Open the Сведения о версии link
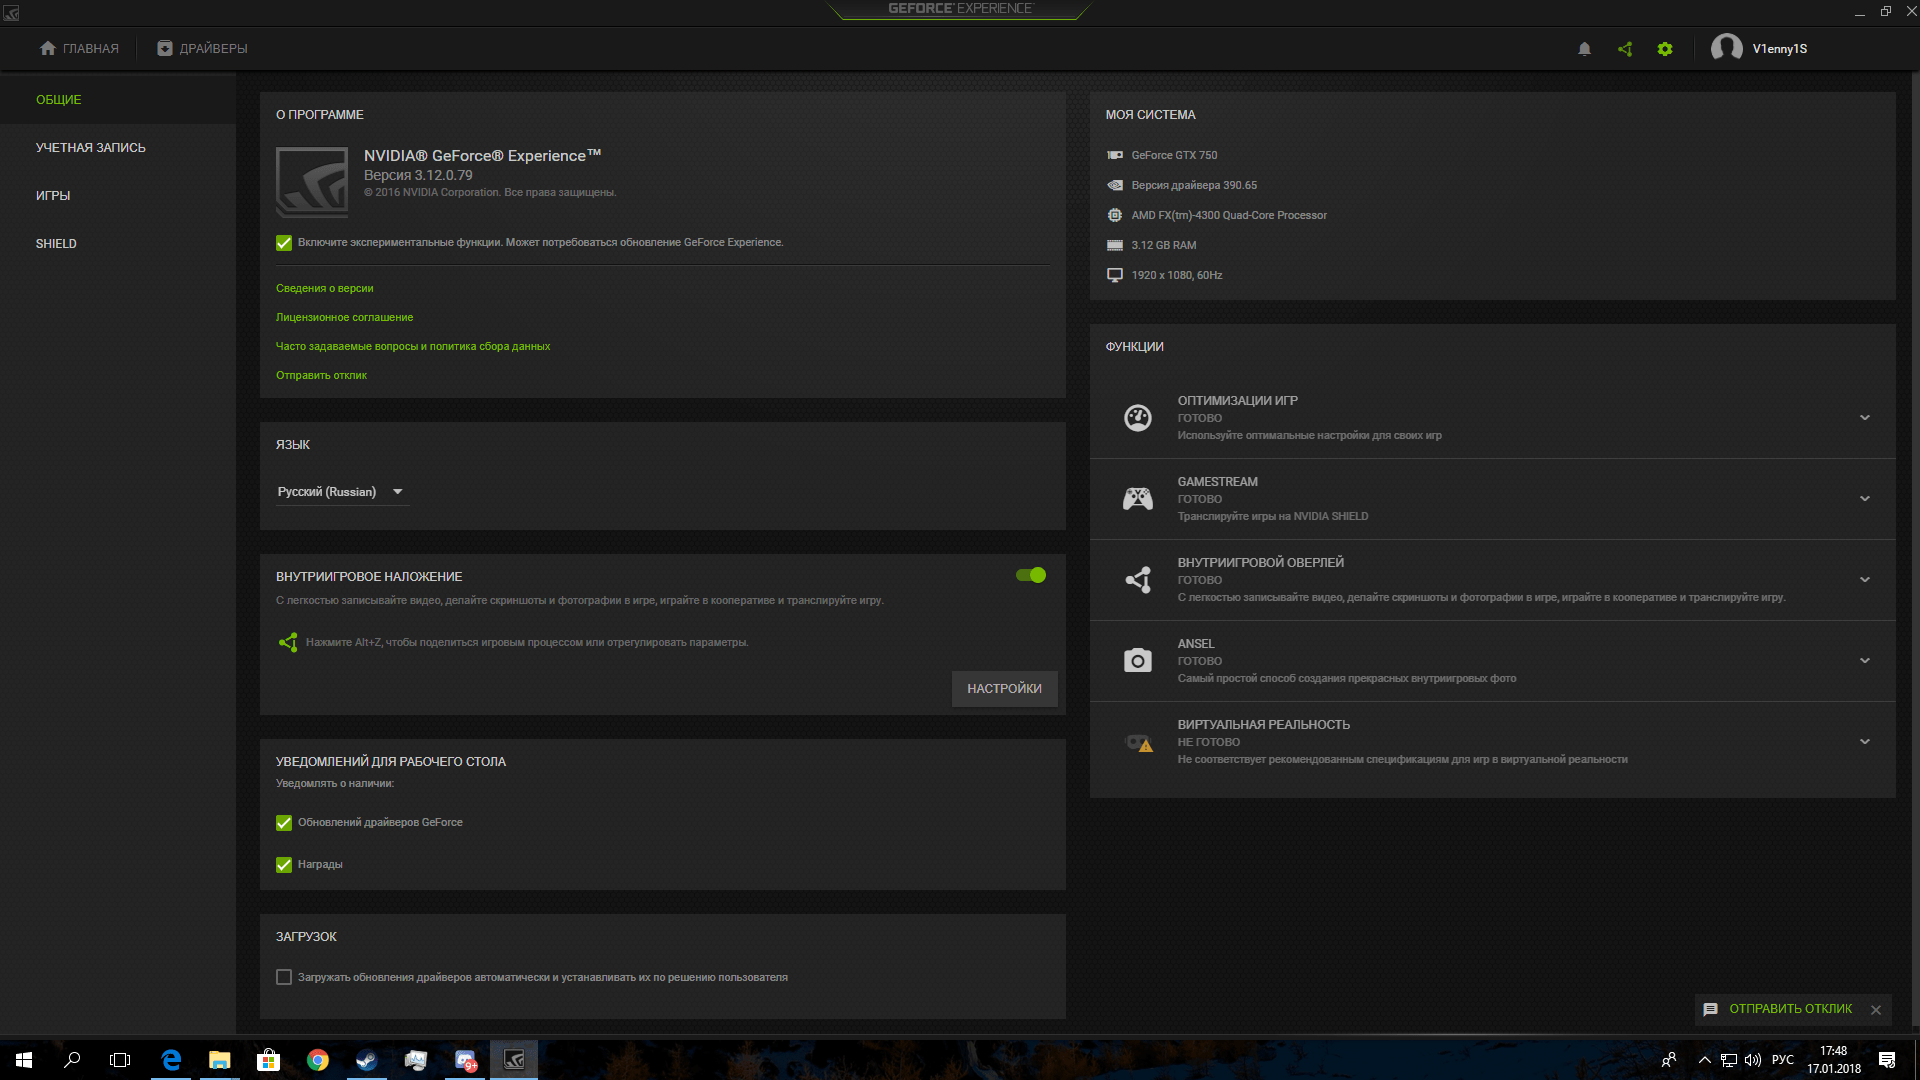This screenshot has width=1920, height=1080. point(325,288)
